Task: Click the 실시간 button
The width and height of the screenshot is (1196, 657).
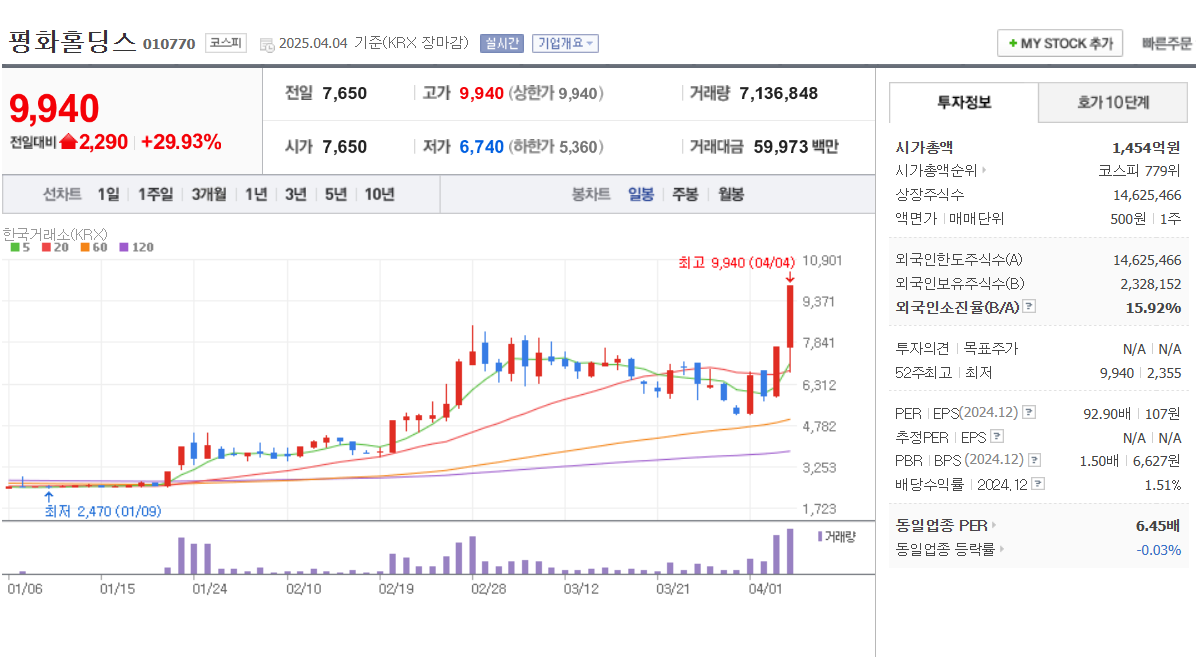Action: pos(502,43)
